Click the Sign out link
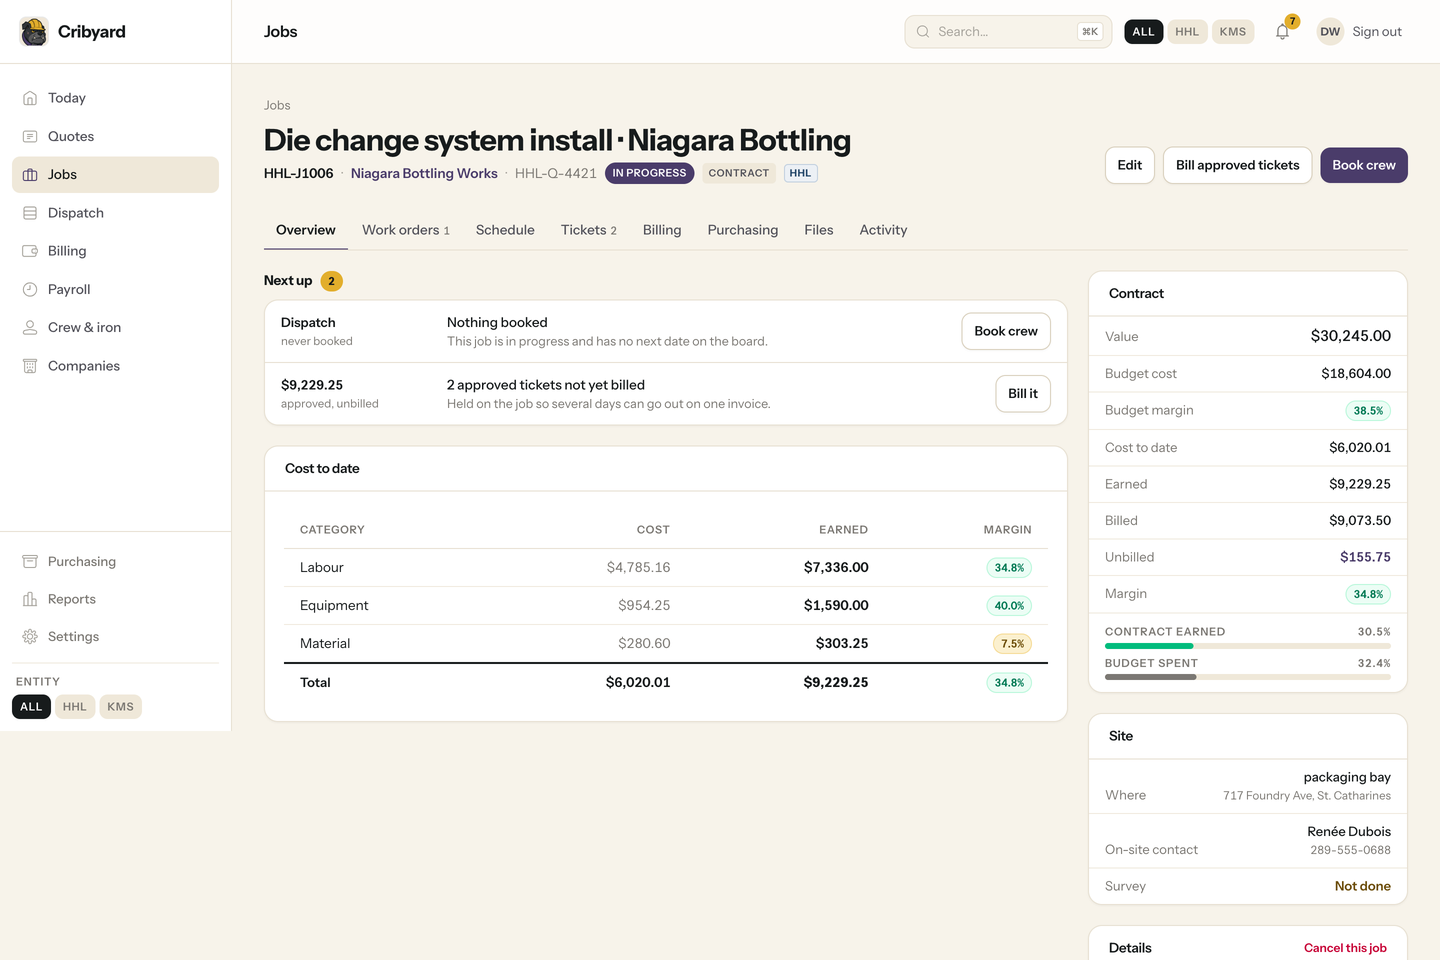Screen dimensions: 1440x960 coord(1377,32)
